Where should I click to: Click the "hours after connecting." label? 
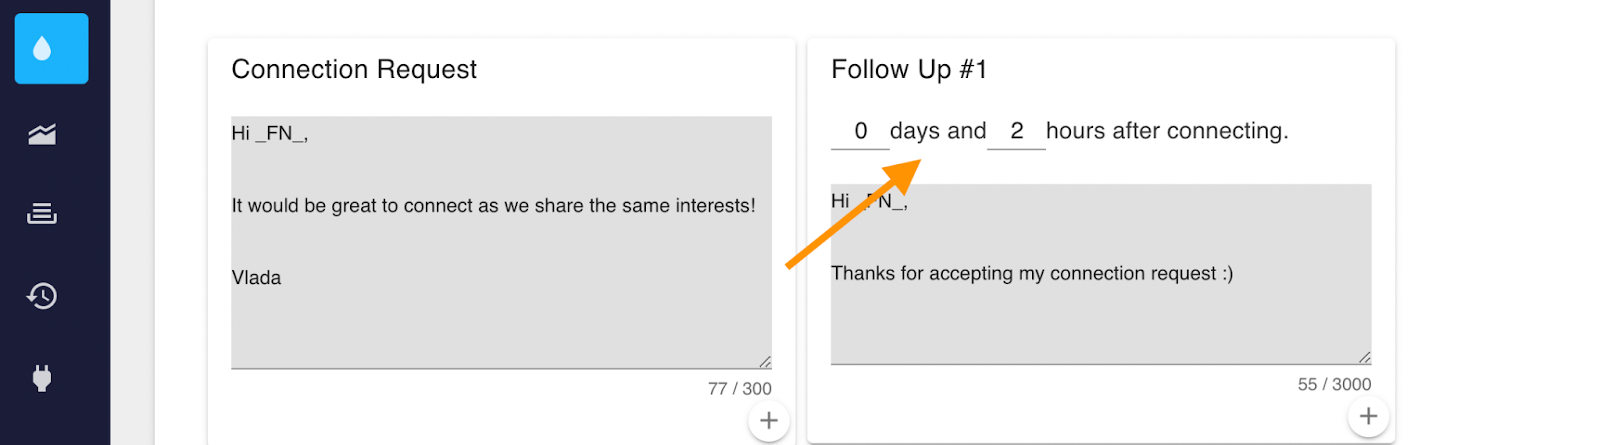pyautogui.click(x=1167, y=131)
